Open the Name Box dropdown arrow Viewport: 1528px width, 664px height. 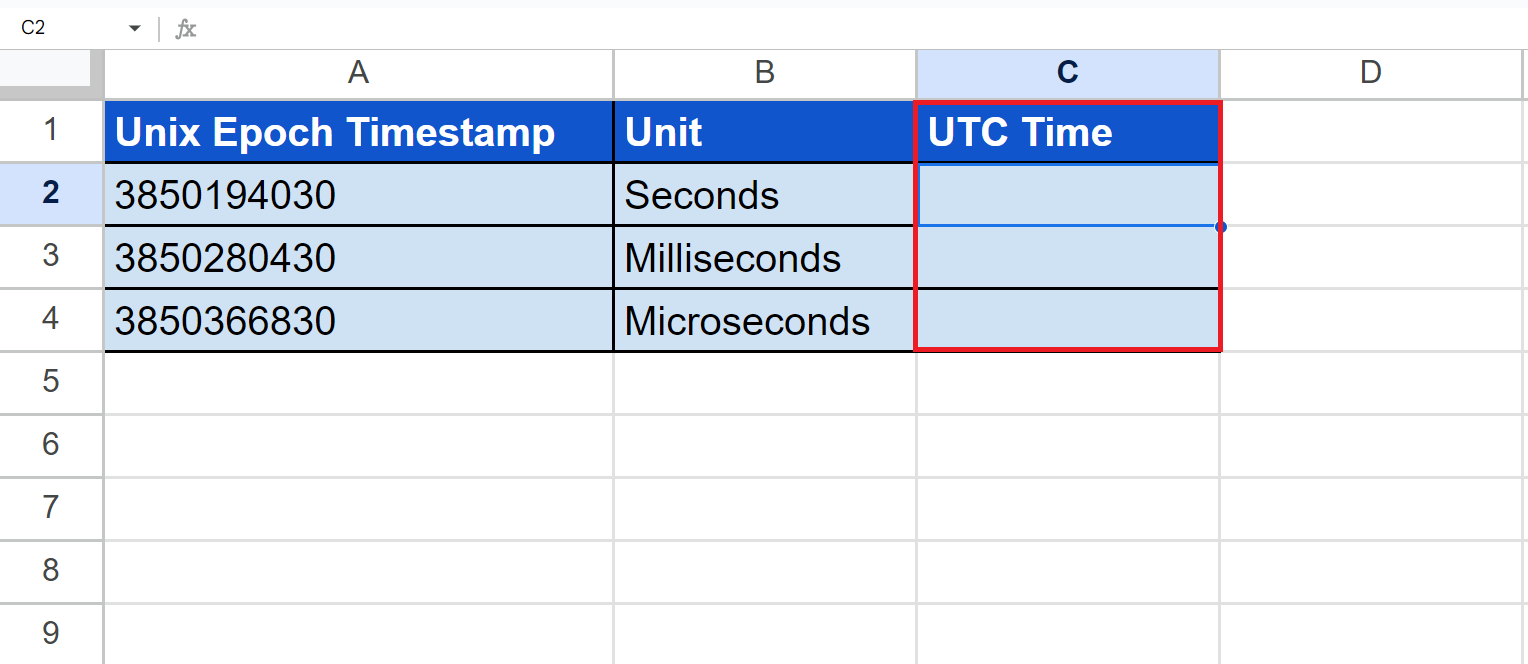(x=135, y=29)
